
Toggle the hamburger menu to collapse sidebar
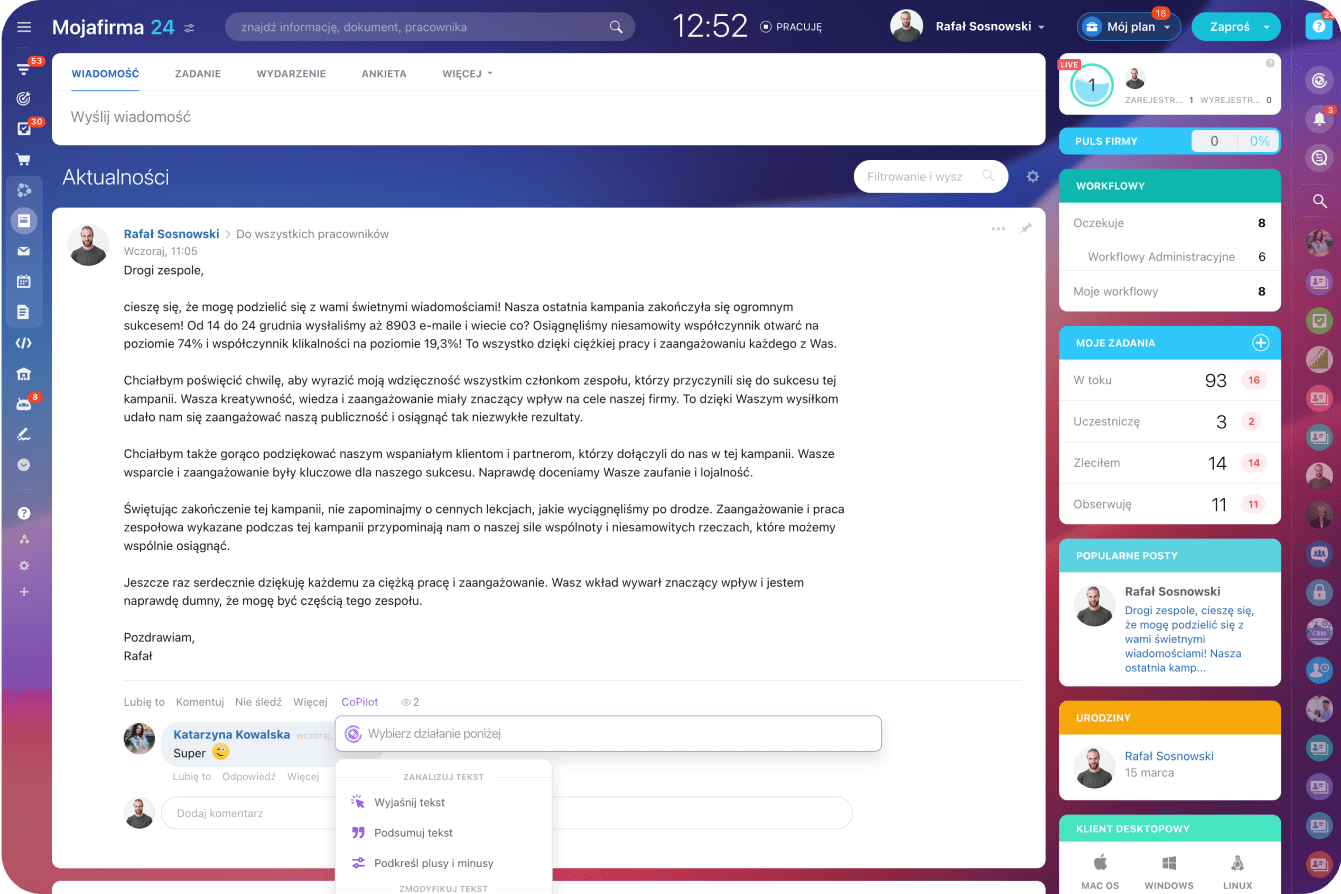pyautogui.click(x=24, y=27)
